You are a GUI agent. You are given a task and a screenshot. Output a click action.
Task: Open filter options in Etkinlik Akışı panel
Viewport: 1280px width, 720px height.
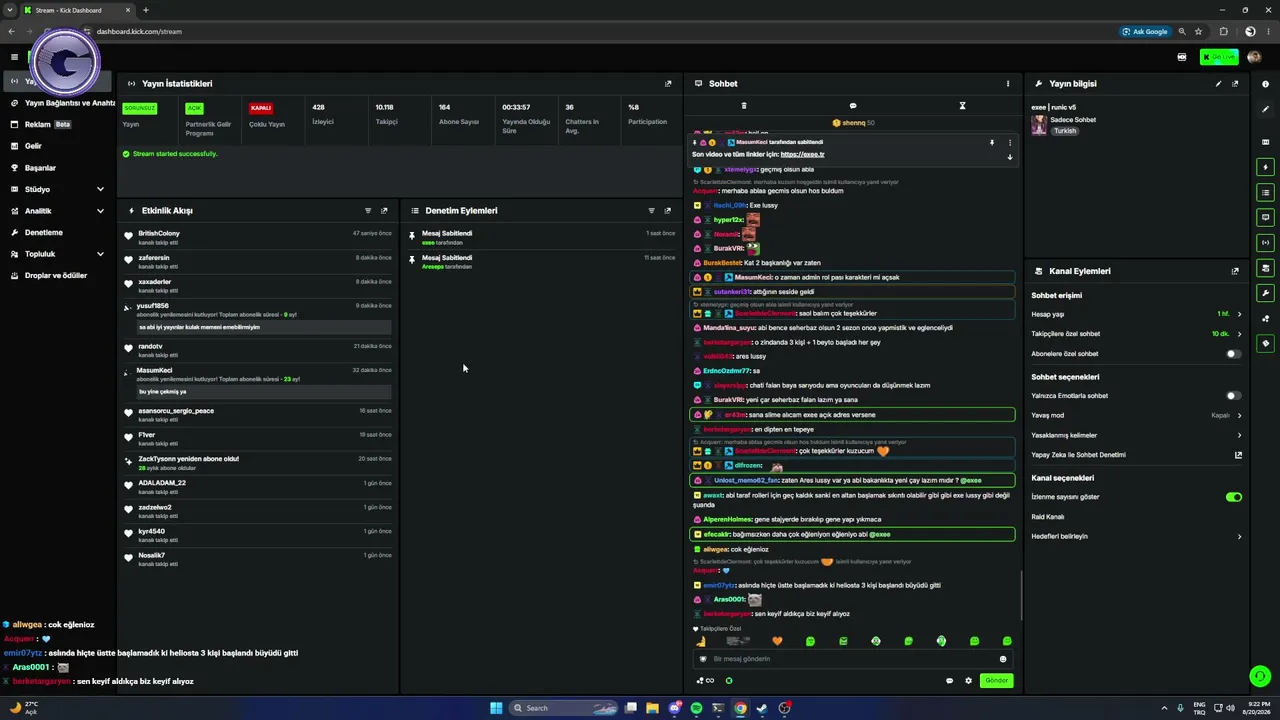coord(368,211)
